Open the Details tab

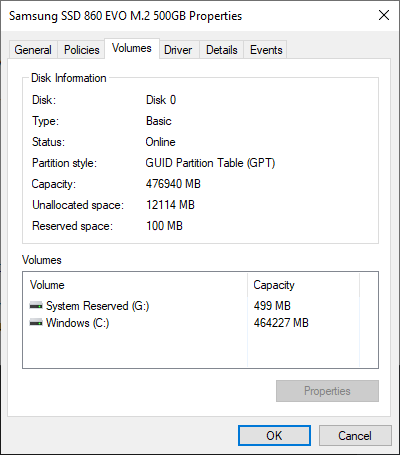[222, 50]
